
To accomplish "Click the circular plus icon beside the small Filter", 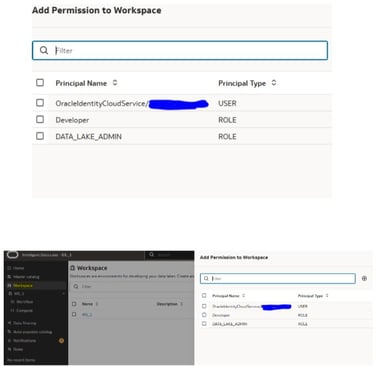I will pos(364,278).
